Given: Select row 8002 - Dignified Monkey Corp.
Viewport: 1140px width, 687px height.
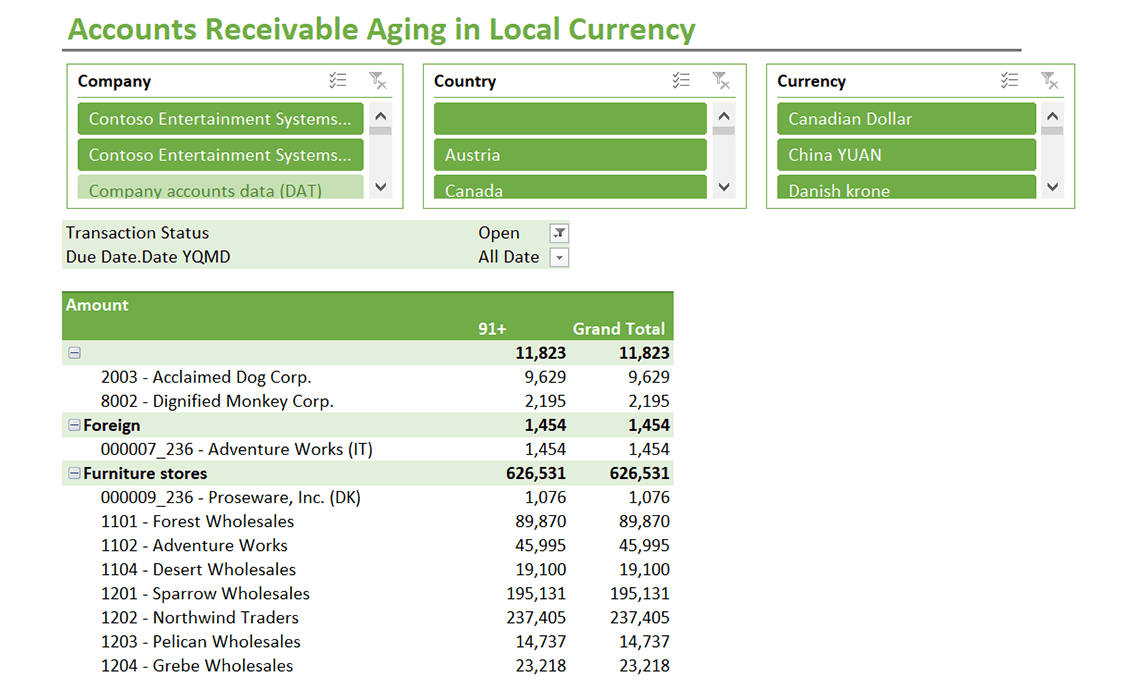Looking at the screenshot, I should pyautogui.click(x=367, y=401).
